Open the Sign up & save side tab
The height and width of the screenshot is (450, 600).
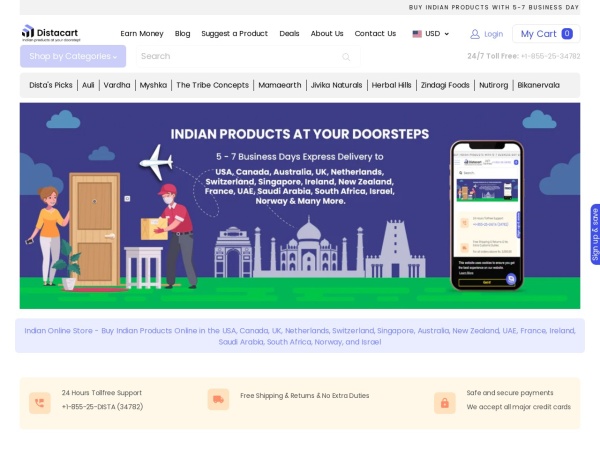point(594,234)
